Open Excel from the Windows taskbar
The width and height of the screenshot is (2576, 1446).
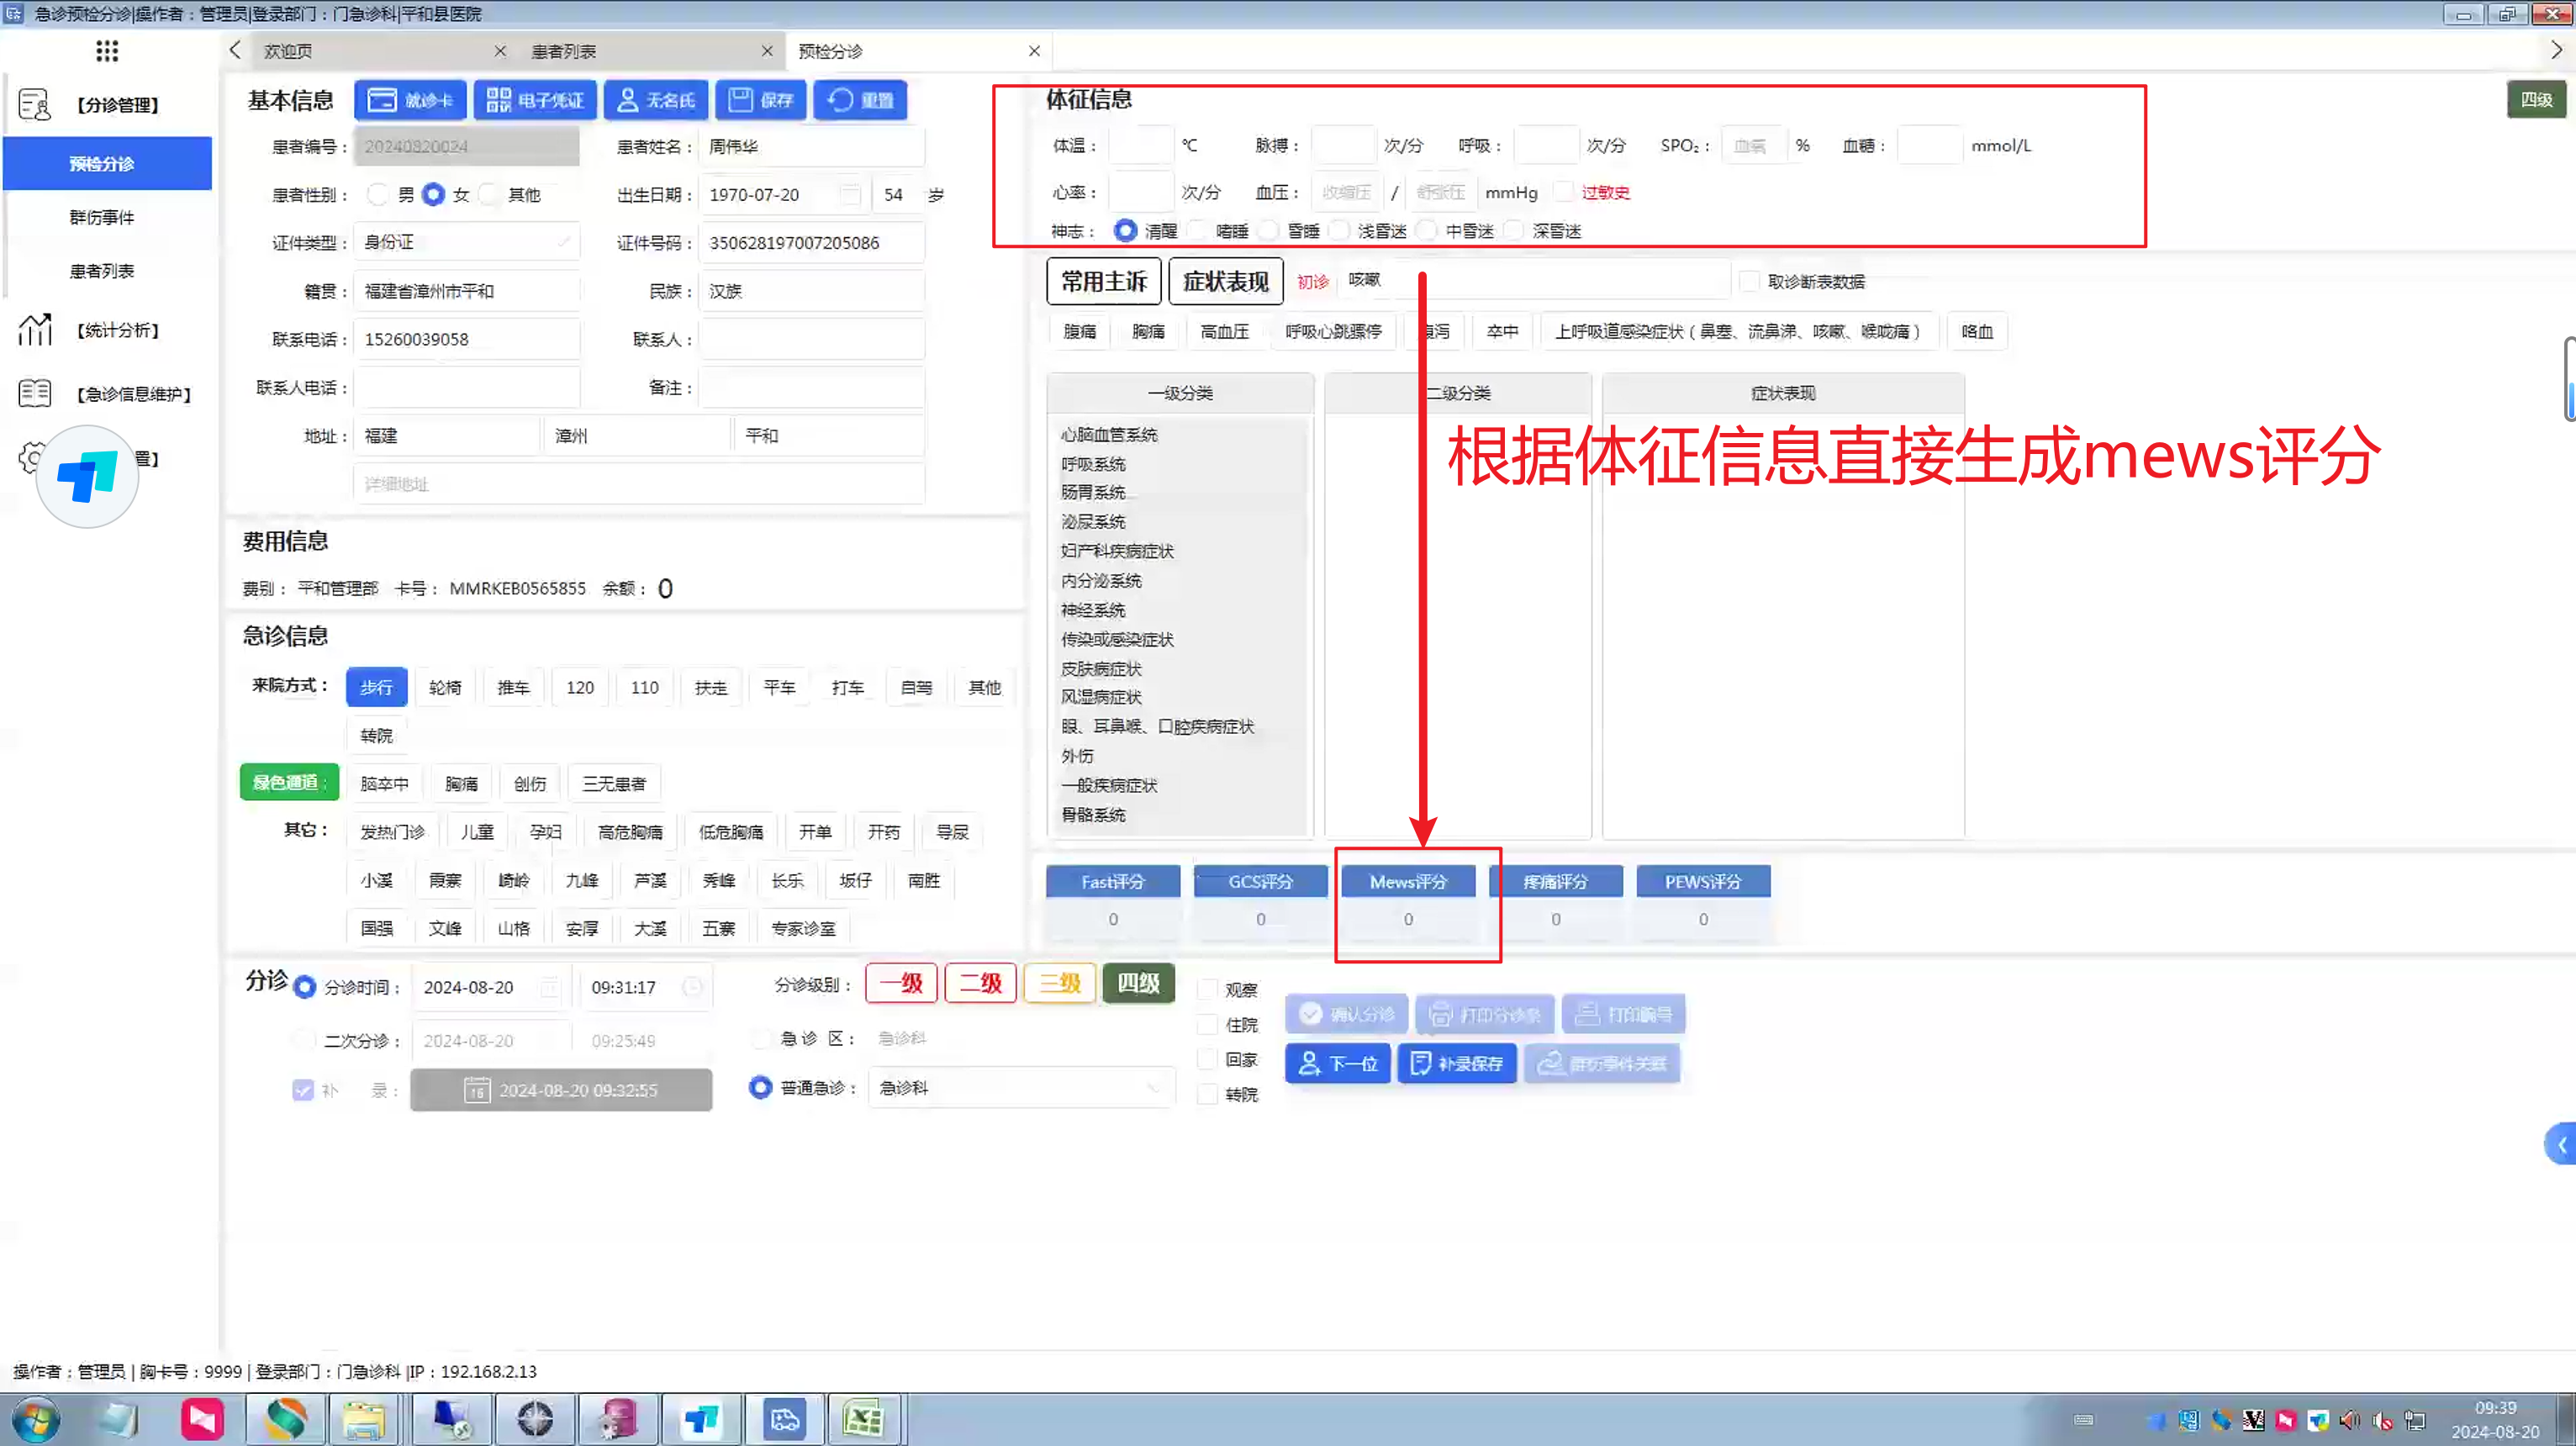point(862,1419)
